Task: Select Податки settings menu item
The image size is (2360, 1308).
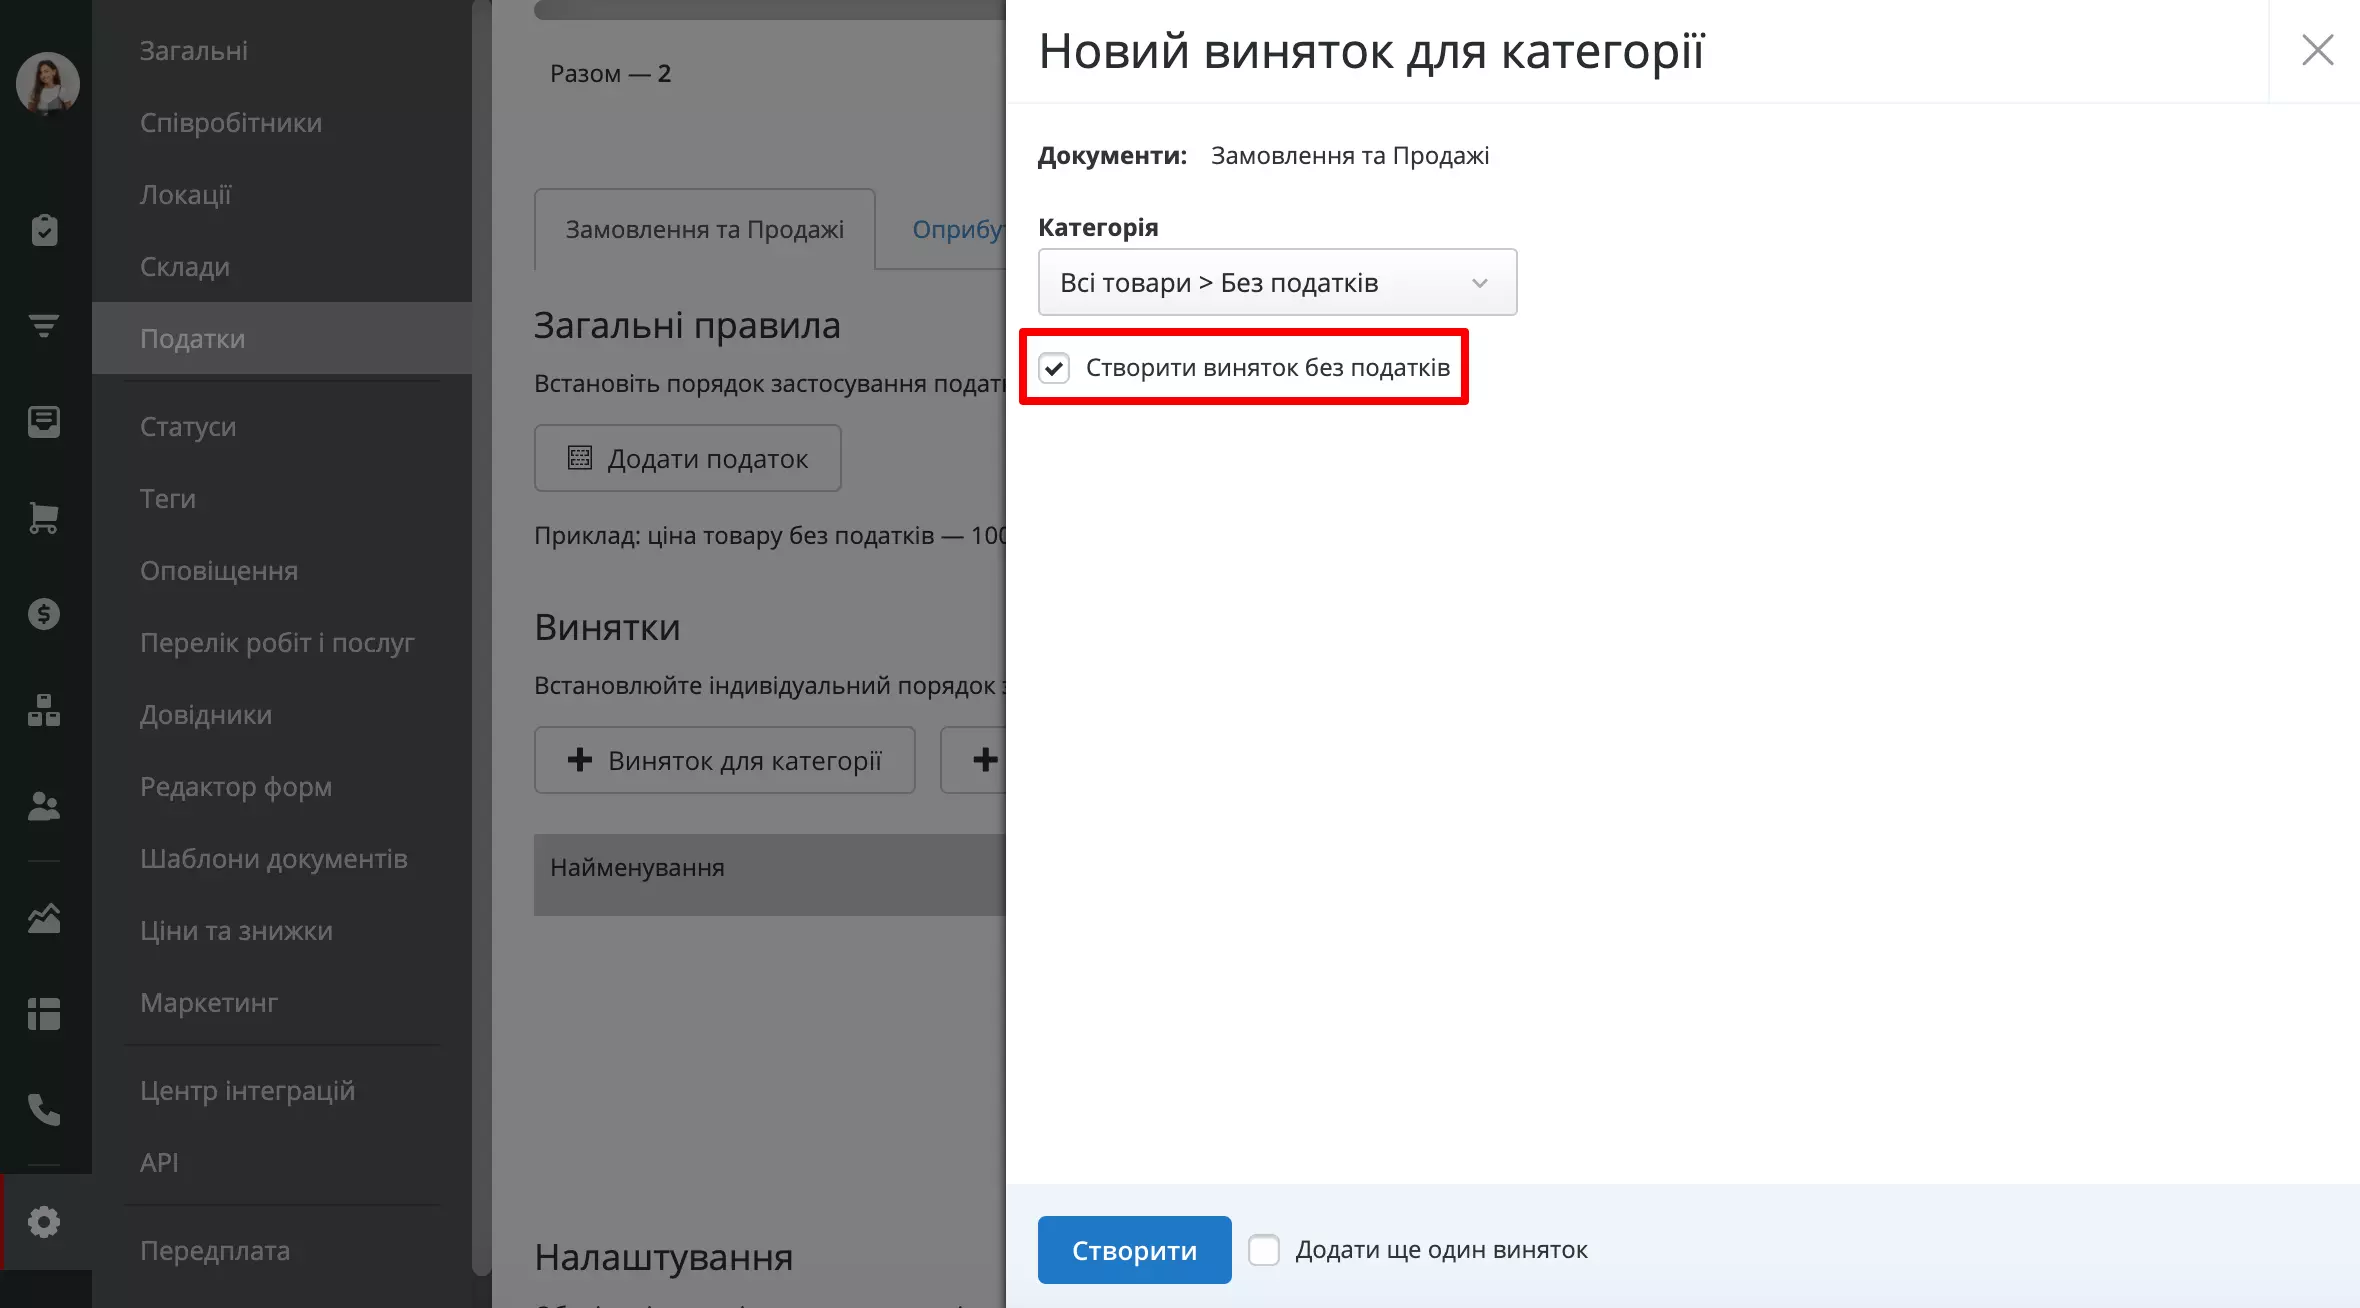Action: point(282,338)
